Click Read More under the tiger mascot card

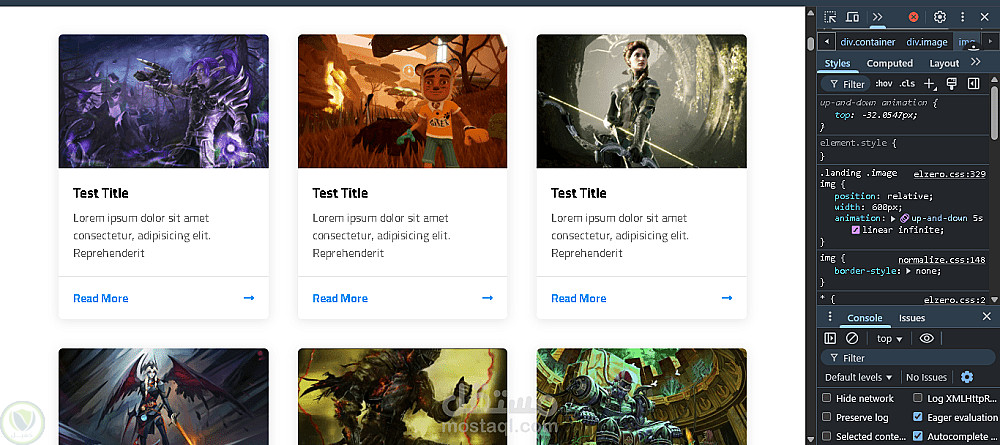(340, 298)
